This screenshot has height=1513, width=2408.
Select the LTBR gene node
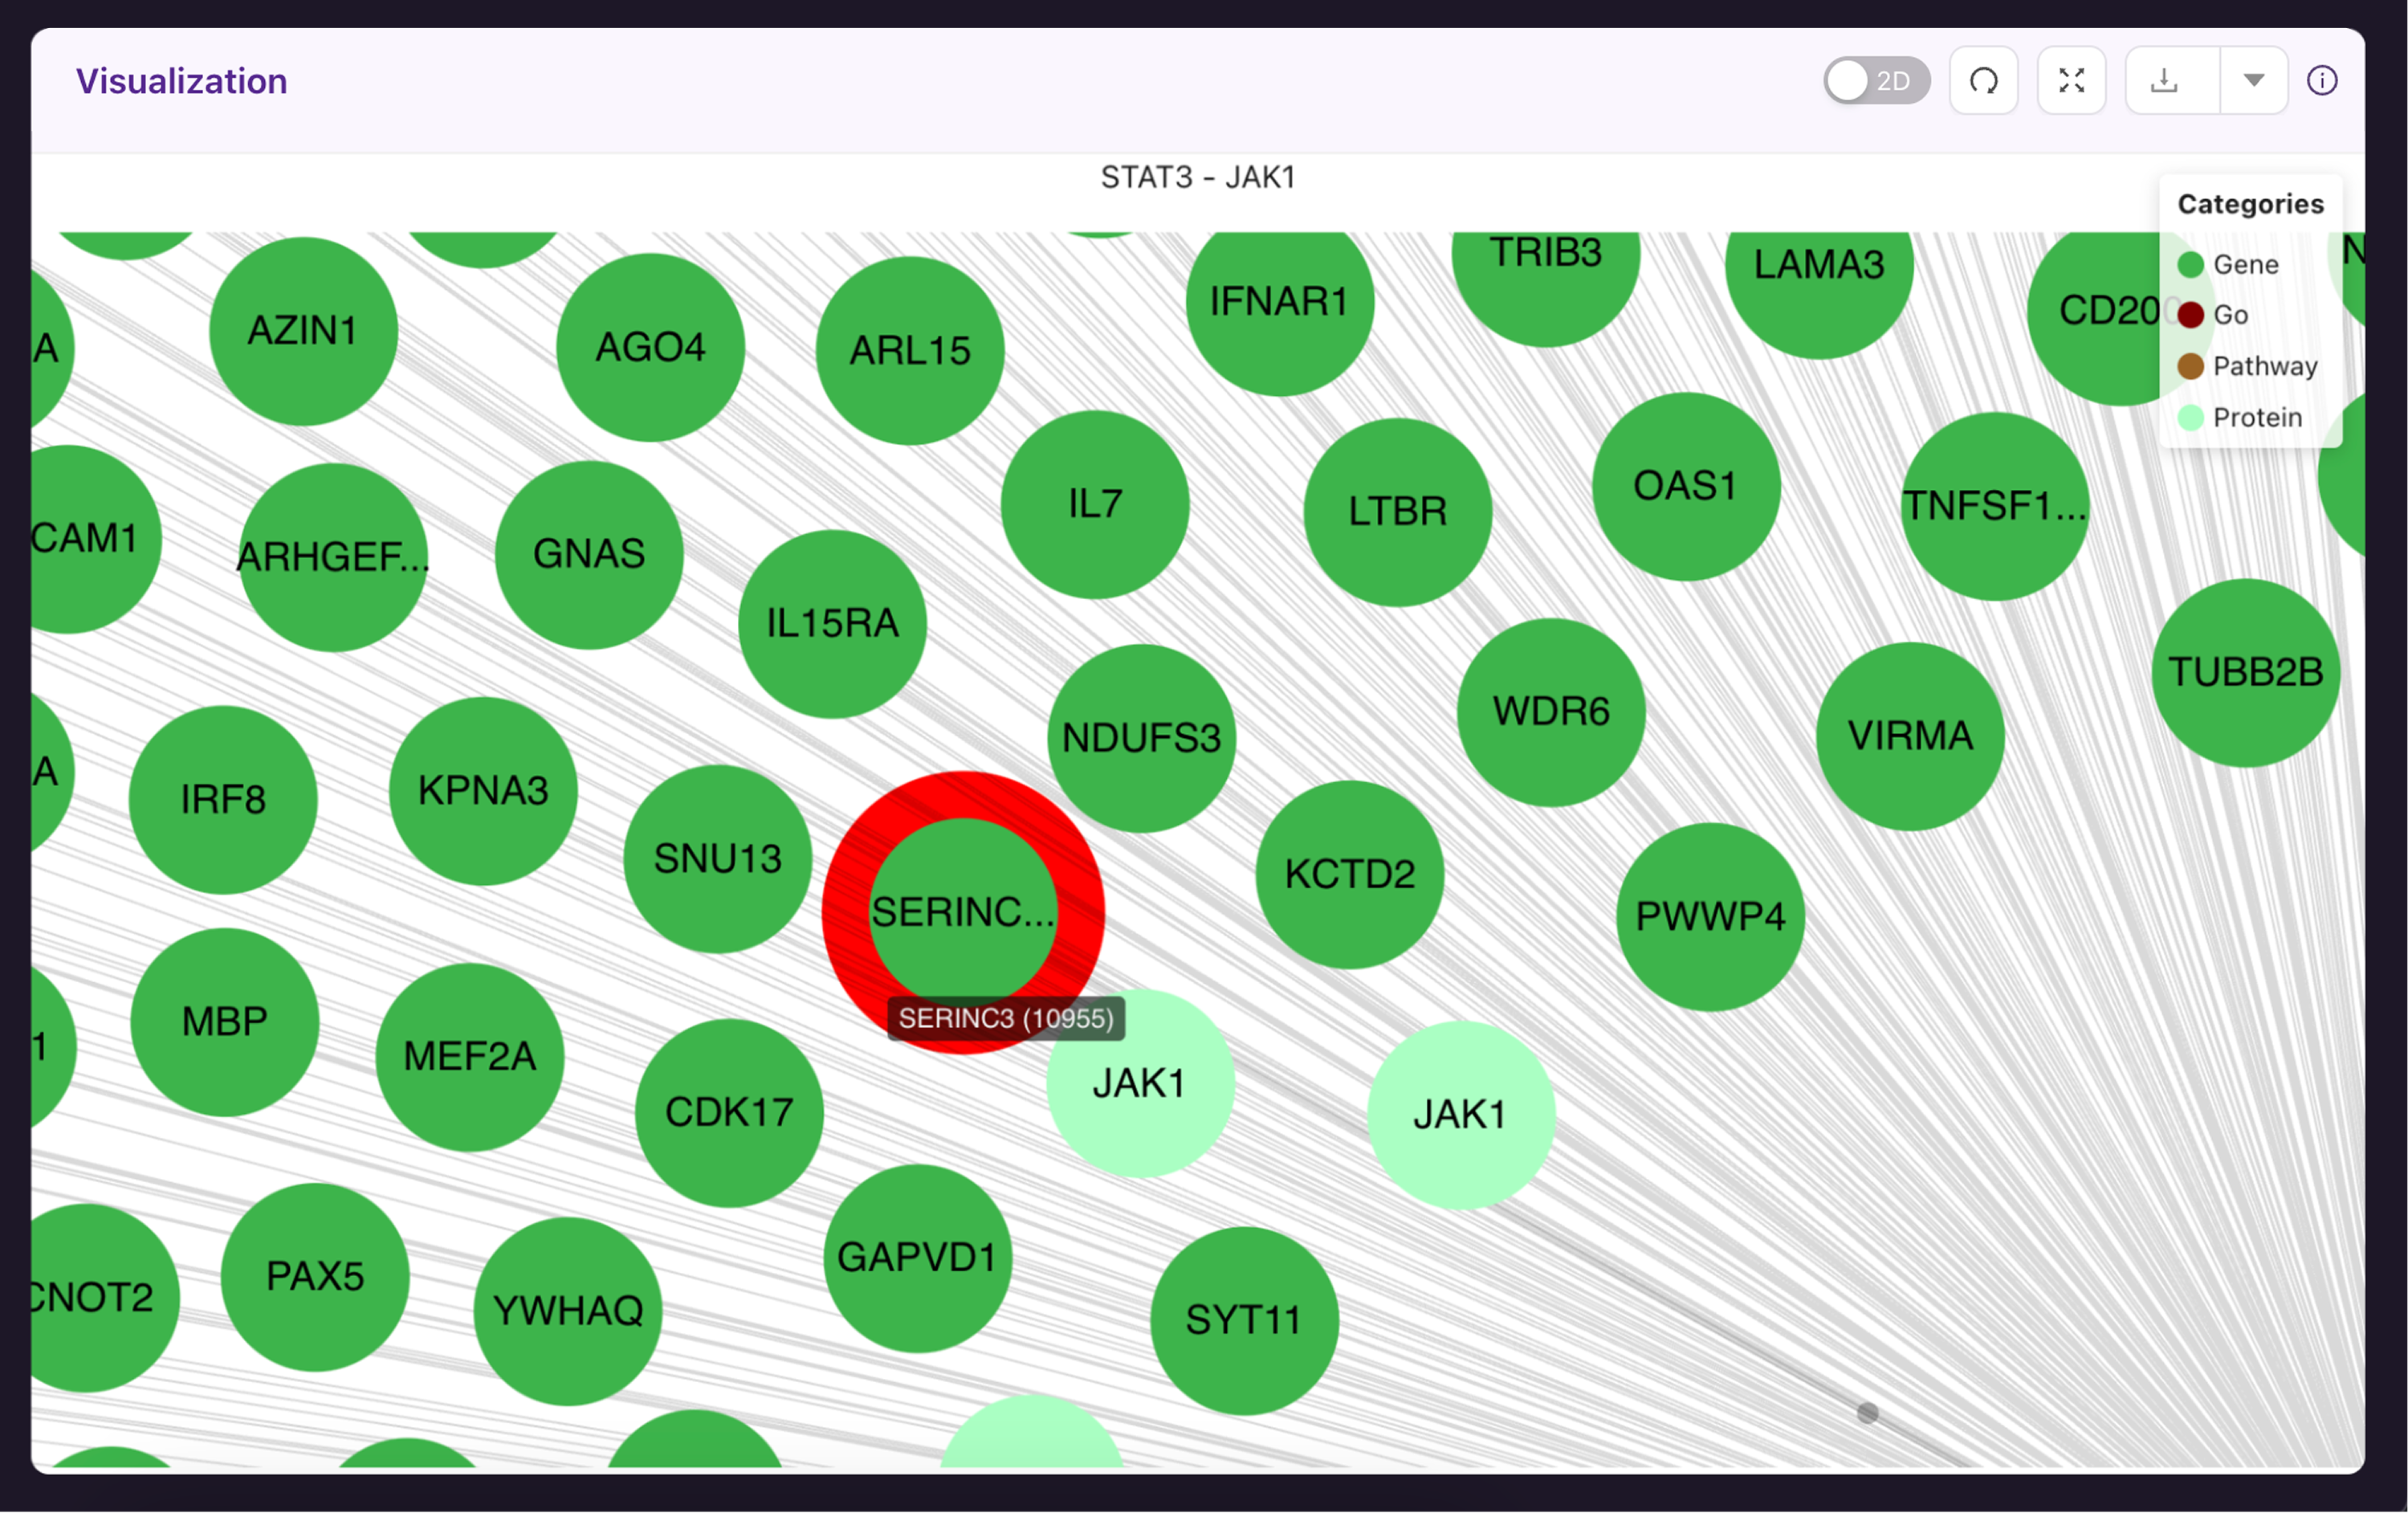pos(1398,512)
